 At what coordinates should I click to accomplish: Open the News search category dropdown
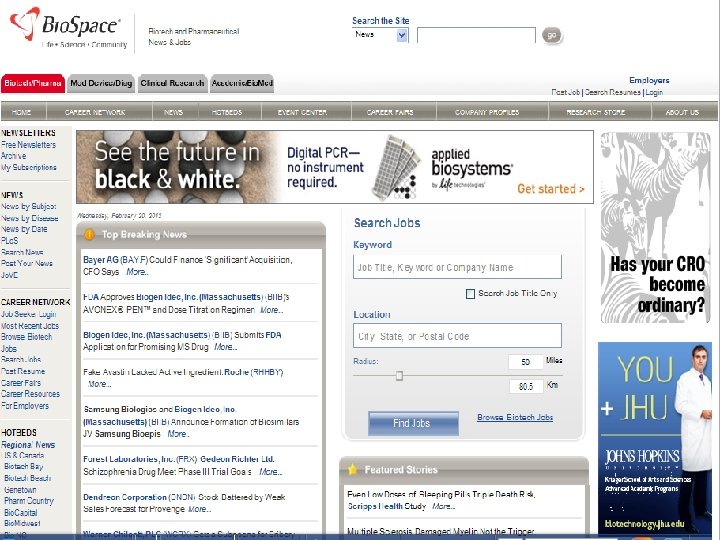(380, 35)
